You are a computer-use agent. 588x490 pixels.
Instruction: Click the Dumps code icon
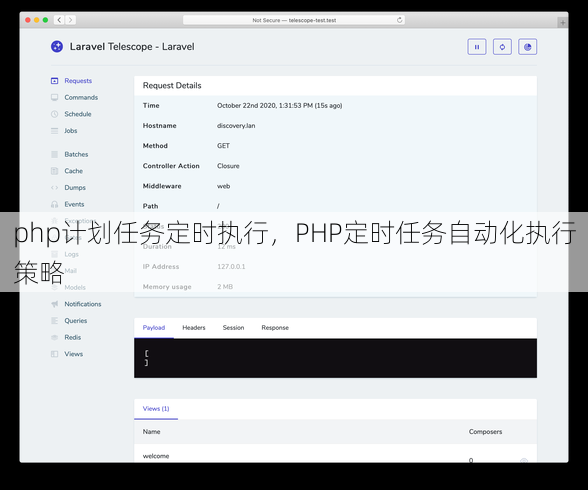(x=54, y=187)
